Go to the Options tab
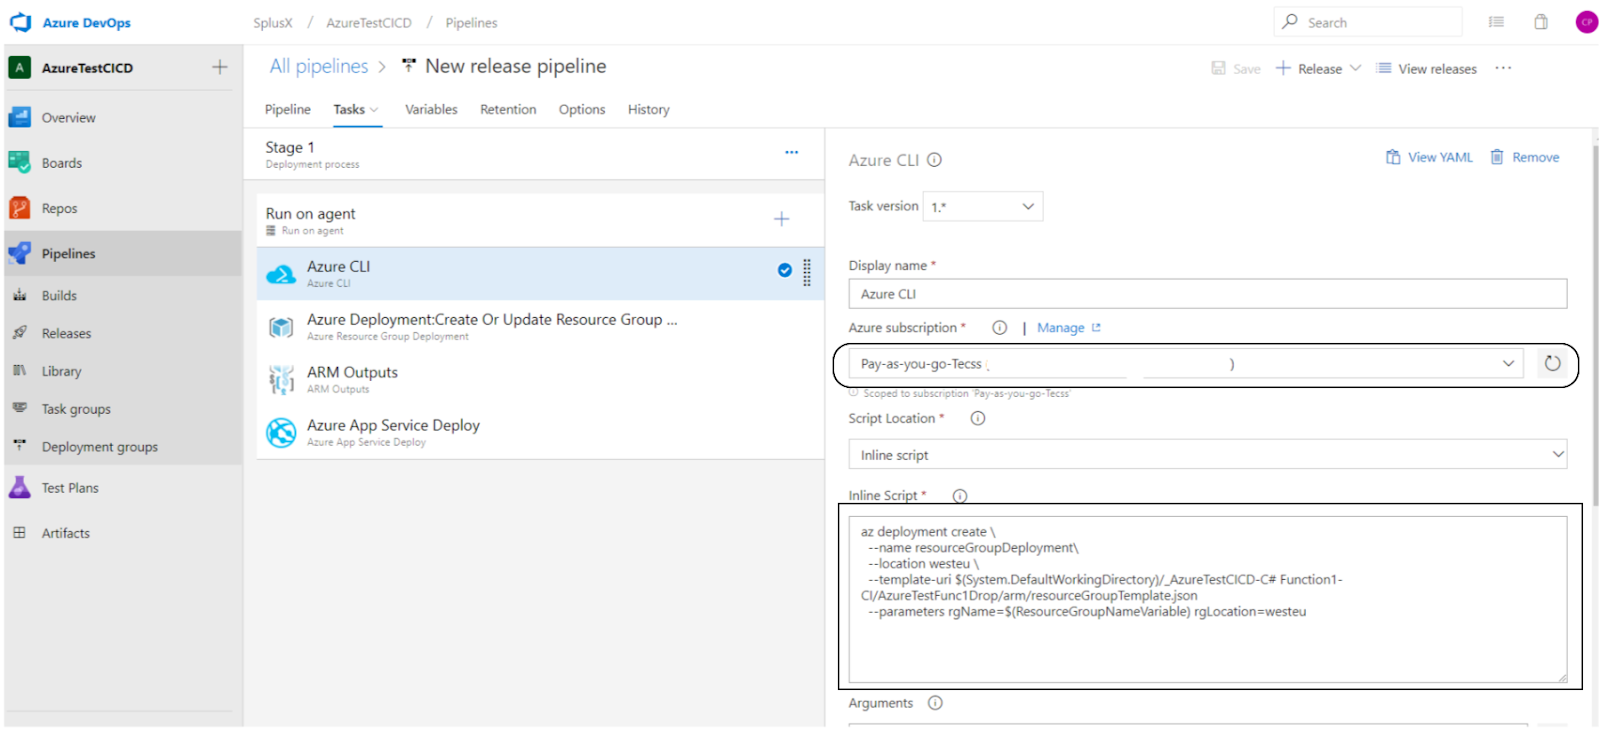 pos(582,110)
